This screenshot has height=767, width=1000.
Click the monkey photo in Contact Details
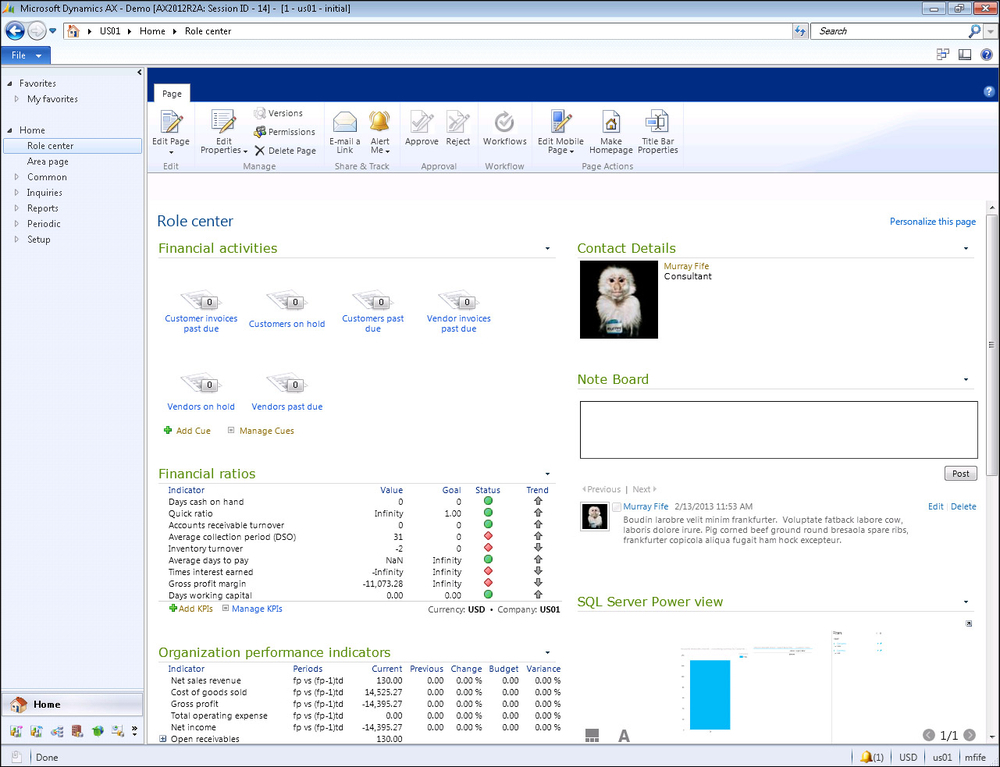(619, 300)
